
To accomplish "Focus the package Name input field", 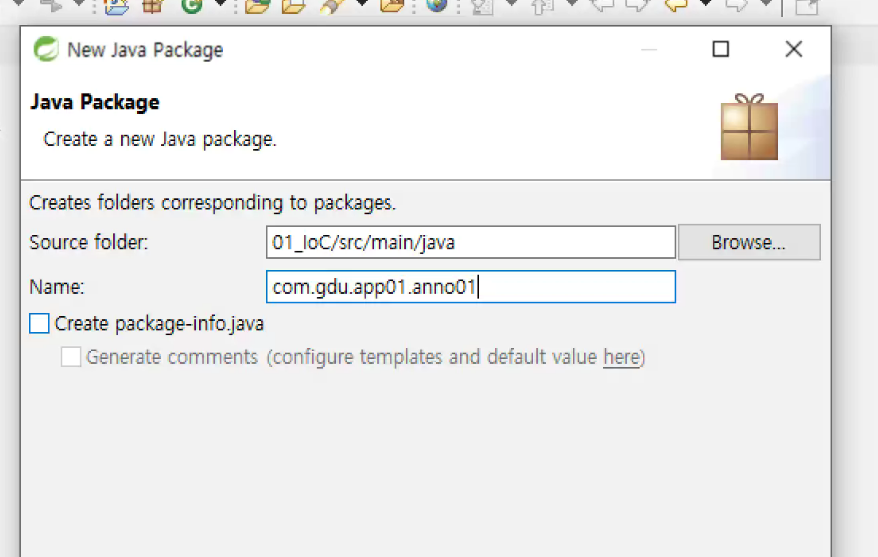I will 471,287.
